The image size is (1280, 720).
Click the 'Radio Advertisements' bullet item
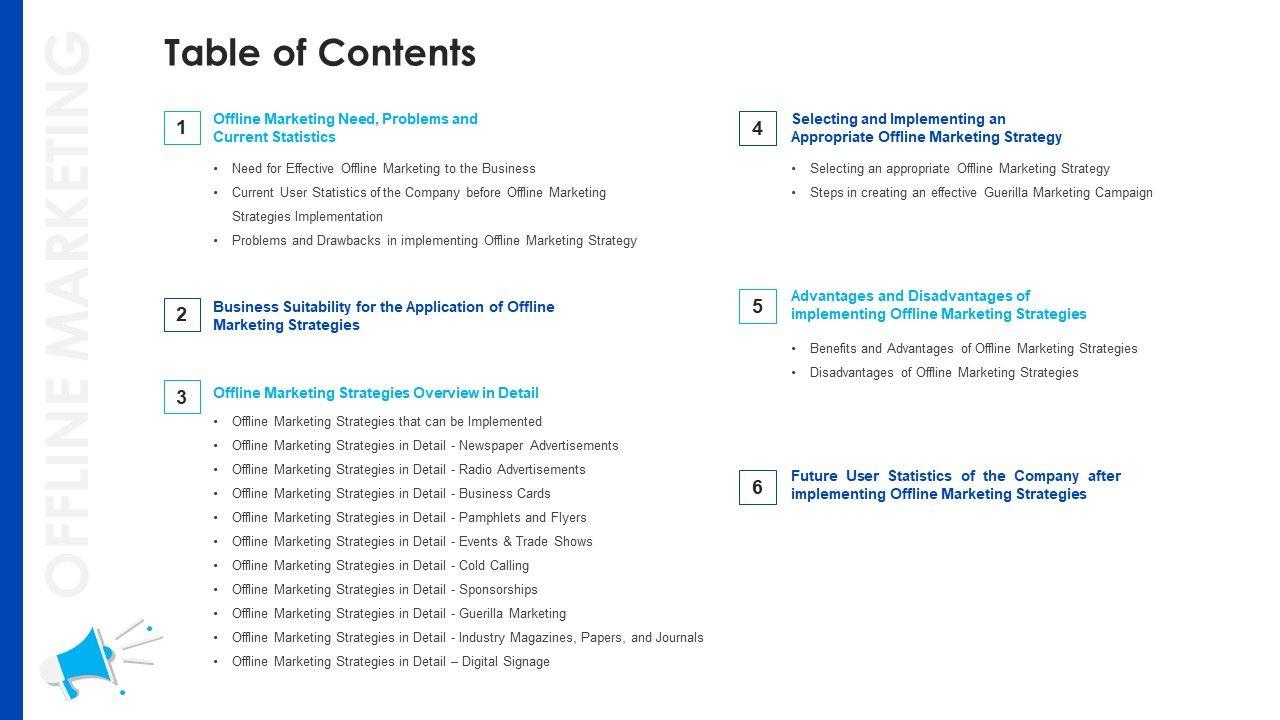click(x=408, y=470)
